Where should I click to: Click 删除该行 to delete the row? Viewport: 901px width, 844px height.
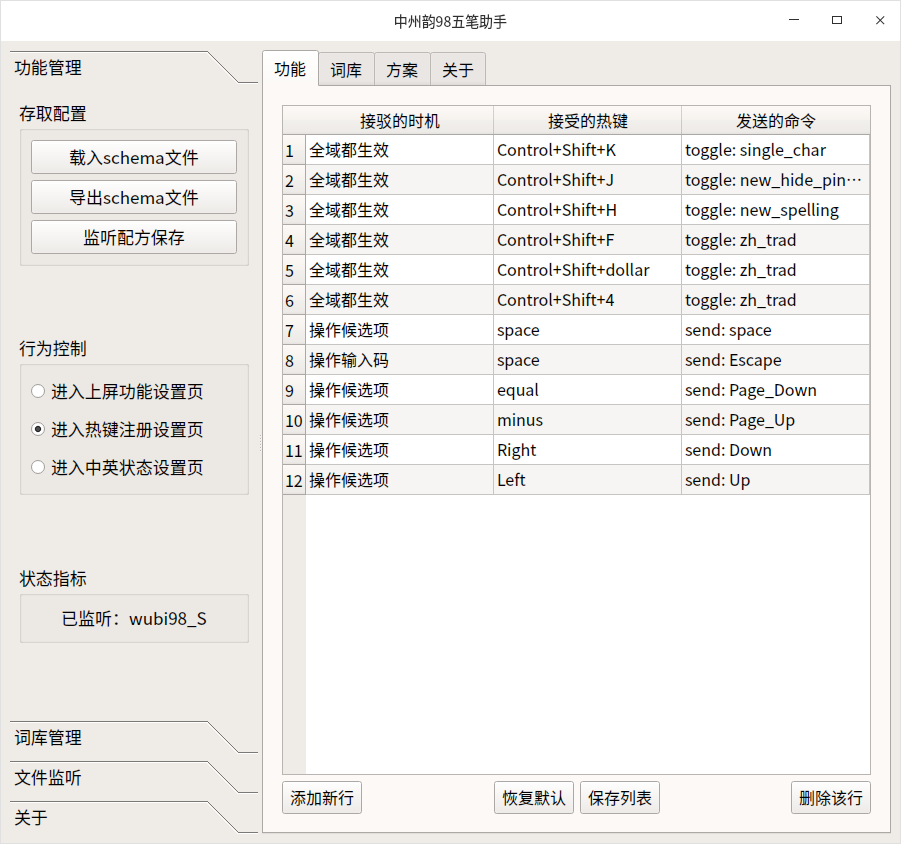[830, 797]
